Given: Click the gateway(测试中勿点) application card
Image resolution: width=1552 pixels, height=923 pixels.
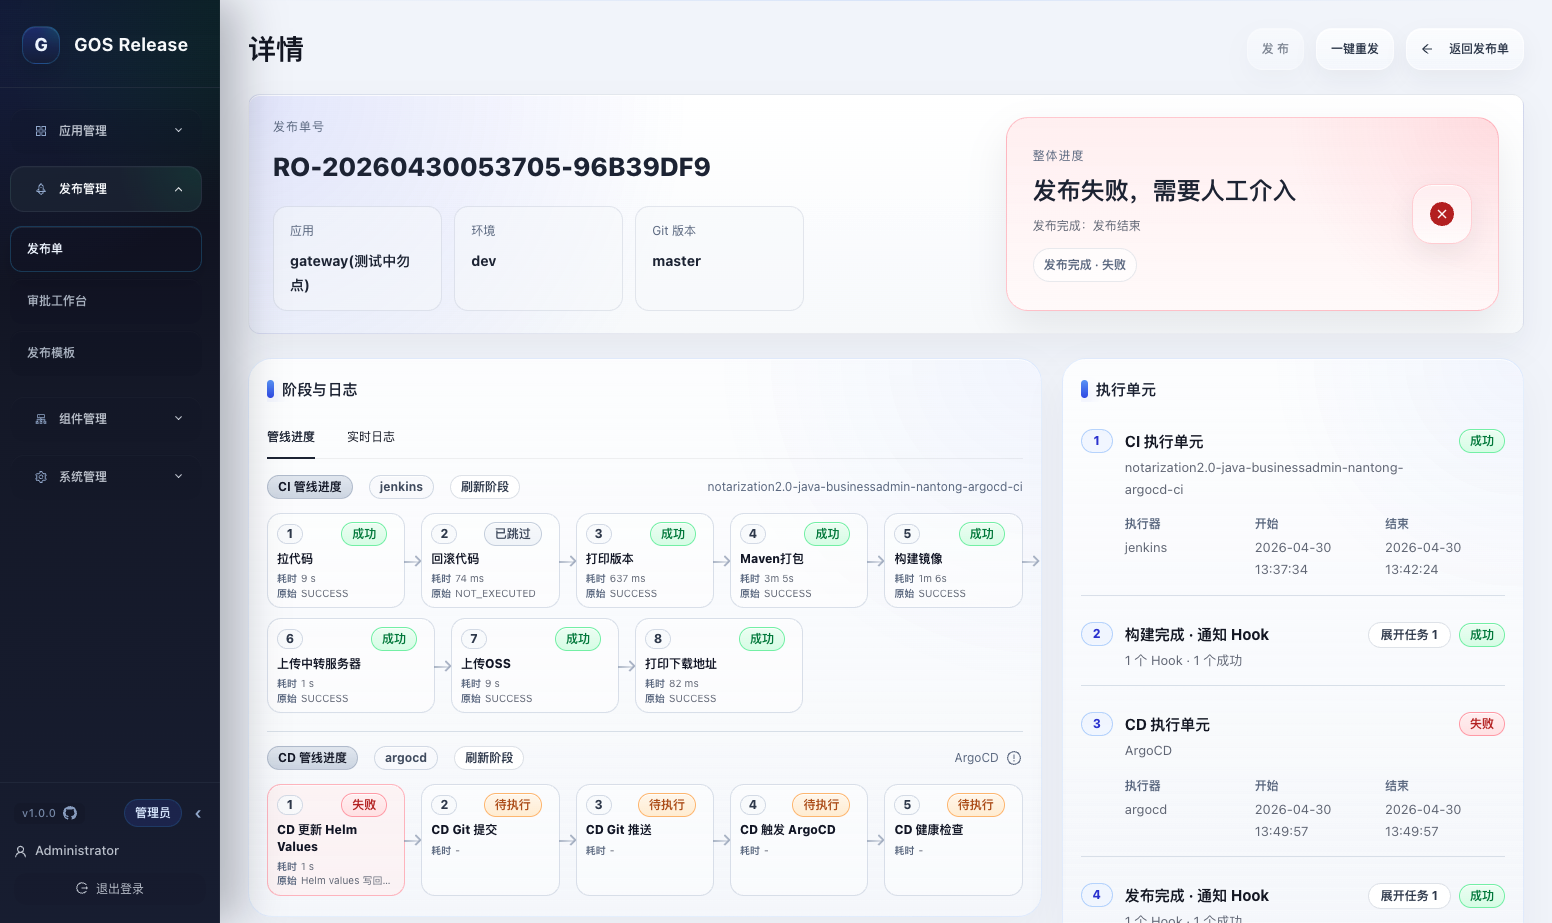Looking at the screenshot, I should point(358,259).
